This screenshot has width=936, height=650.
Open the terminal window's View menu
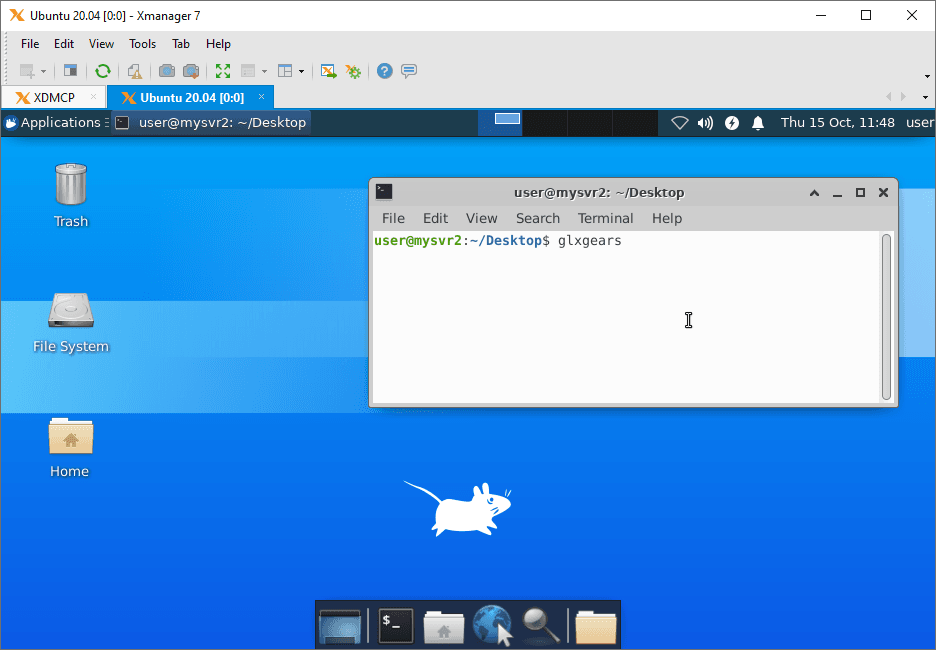coord(482,218)
